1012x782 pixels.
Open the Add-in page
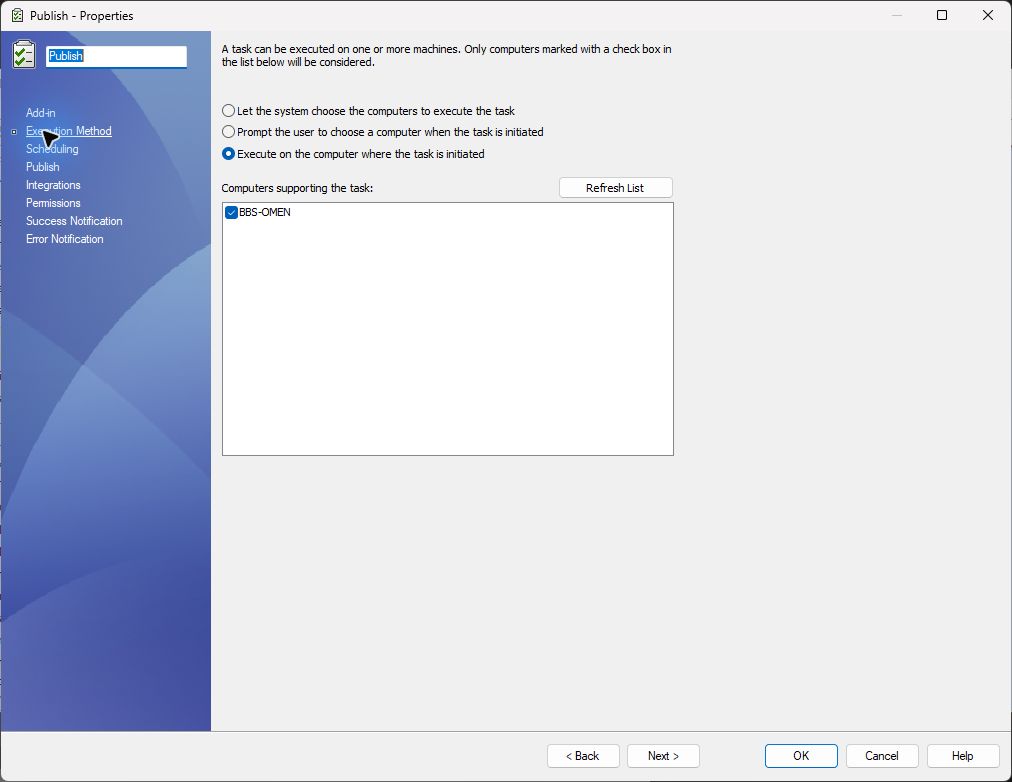41,113
